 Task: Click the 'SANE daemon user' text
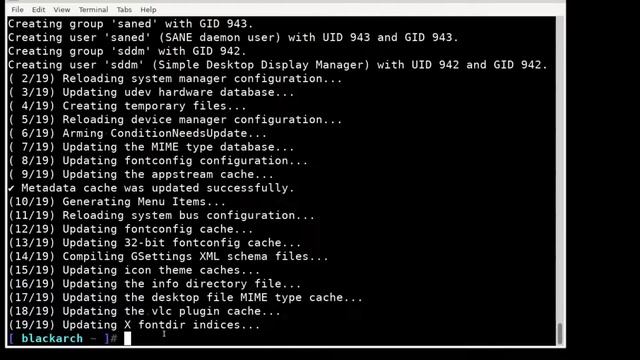[x=220, y=38]
